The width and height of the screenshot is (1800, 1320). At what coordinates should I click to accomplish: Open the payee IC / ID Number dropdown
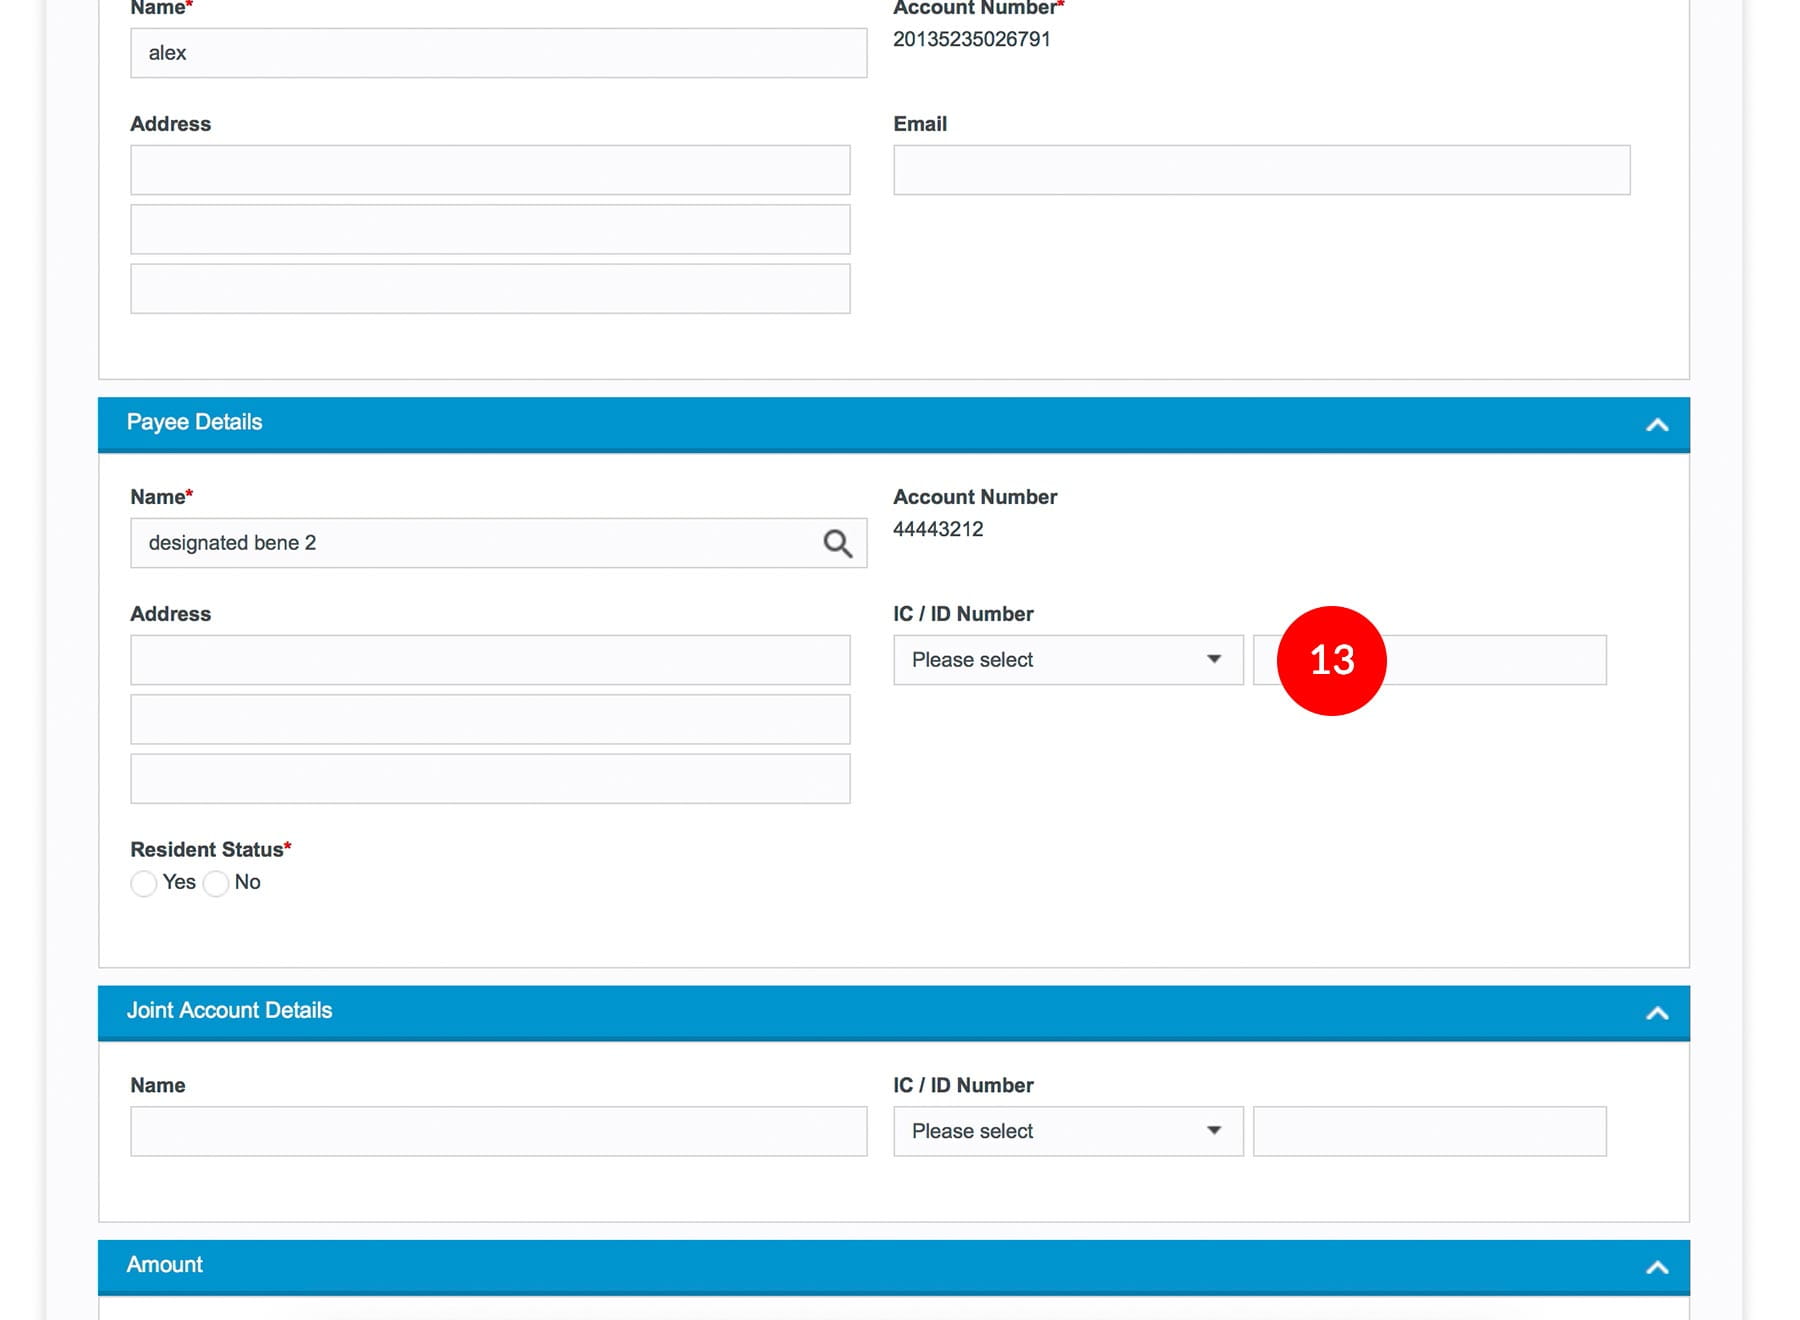click(1067, 660)
